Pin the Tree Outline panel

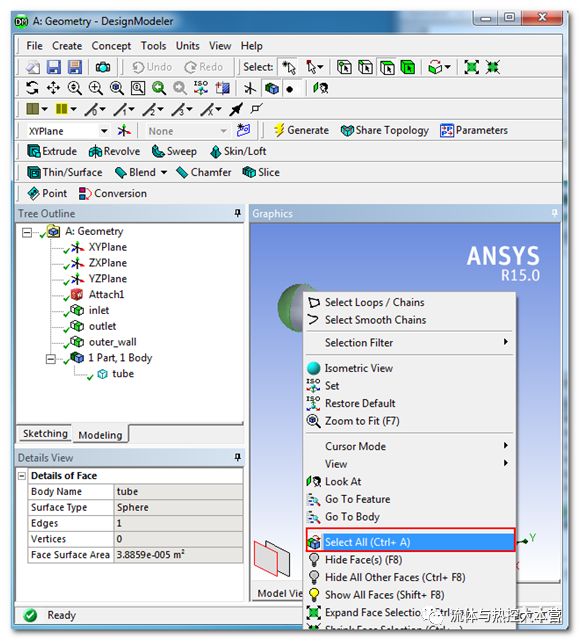(237, 213)
